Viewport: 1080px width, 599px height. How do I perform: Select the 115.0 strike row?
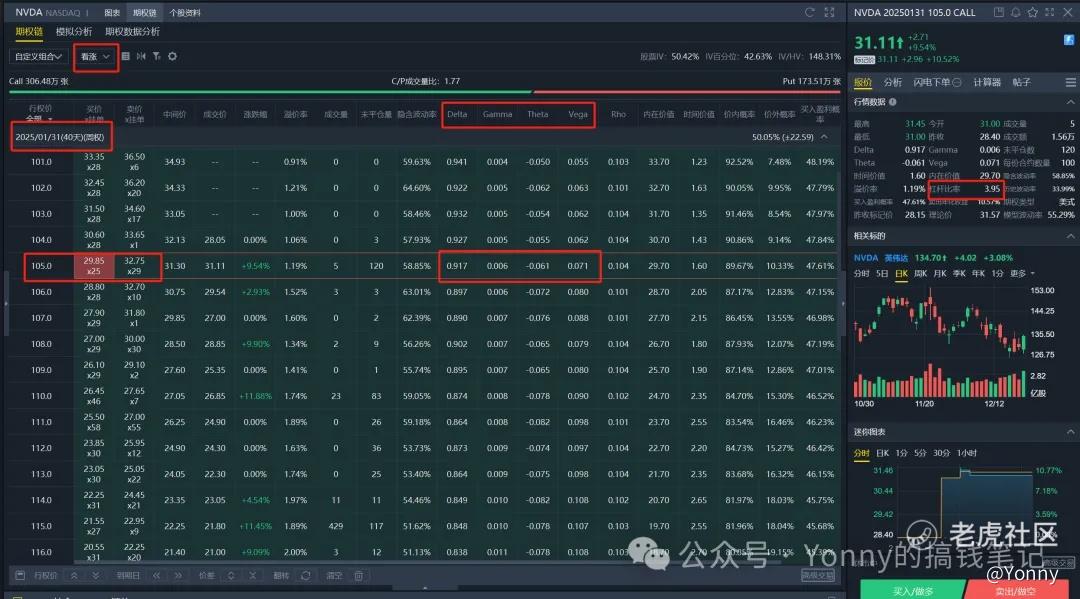[x=424, y=526]
